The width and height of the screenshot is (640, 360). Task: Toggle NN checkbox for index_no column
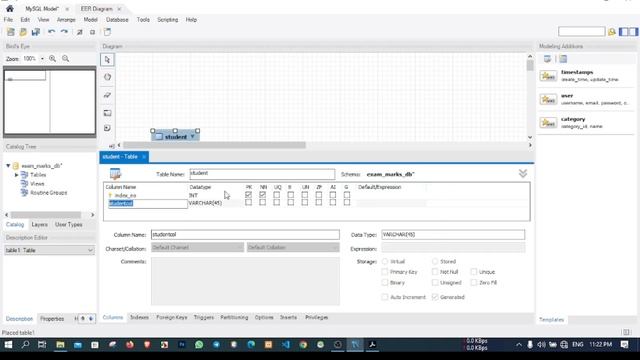coord(262,195)
